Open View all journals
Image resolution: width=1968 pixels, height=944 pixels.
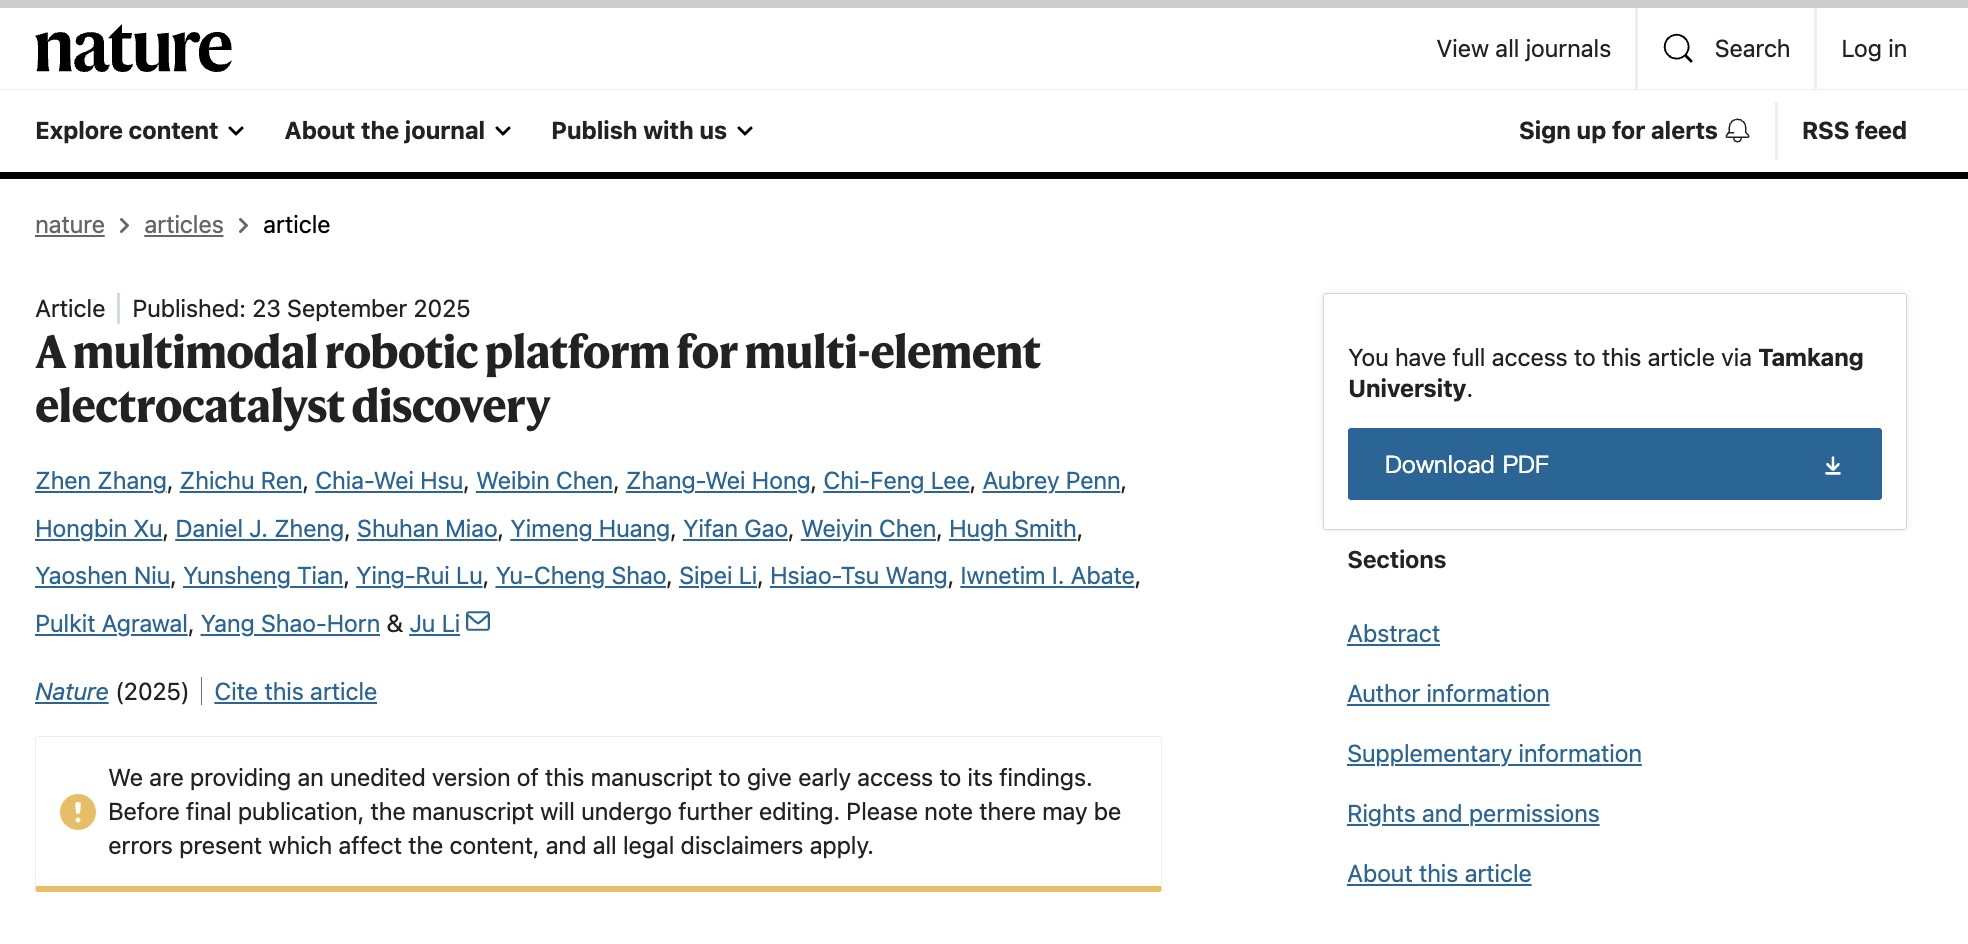point(1523,49)
